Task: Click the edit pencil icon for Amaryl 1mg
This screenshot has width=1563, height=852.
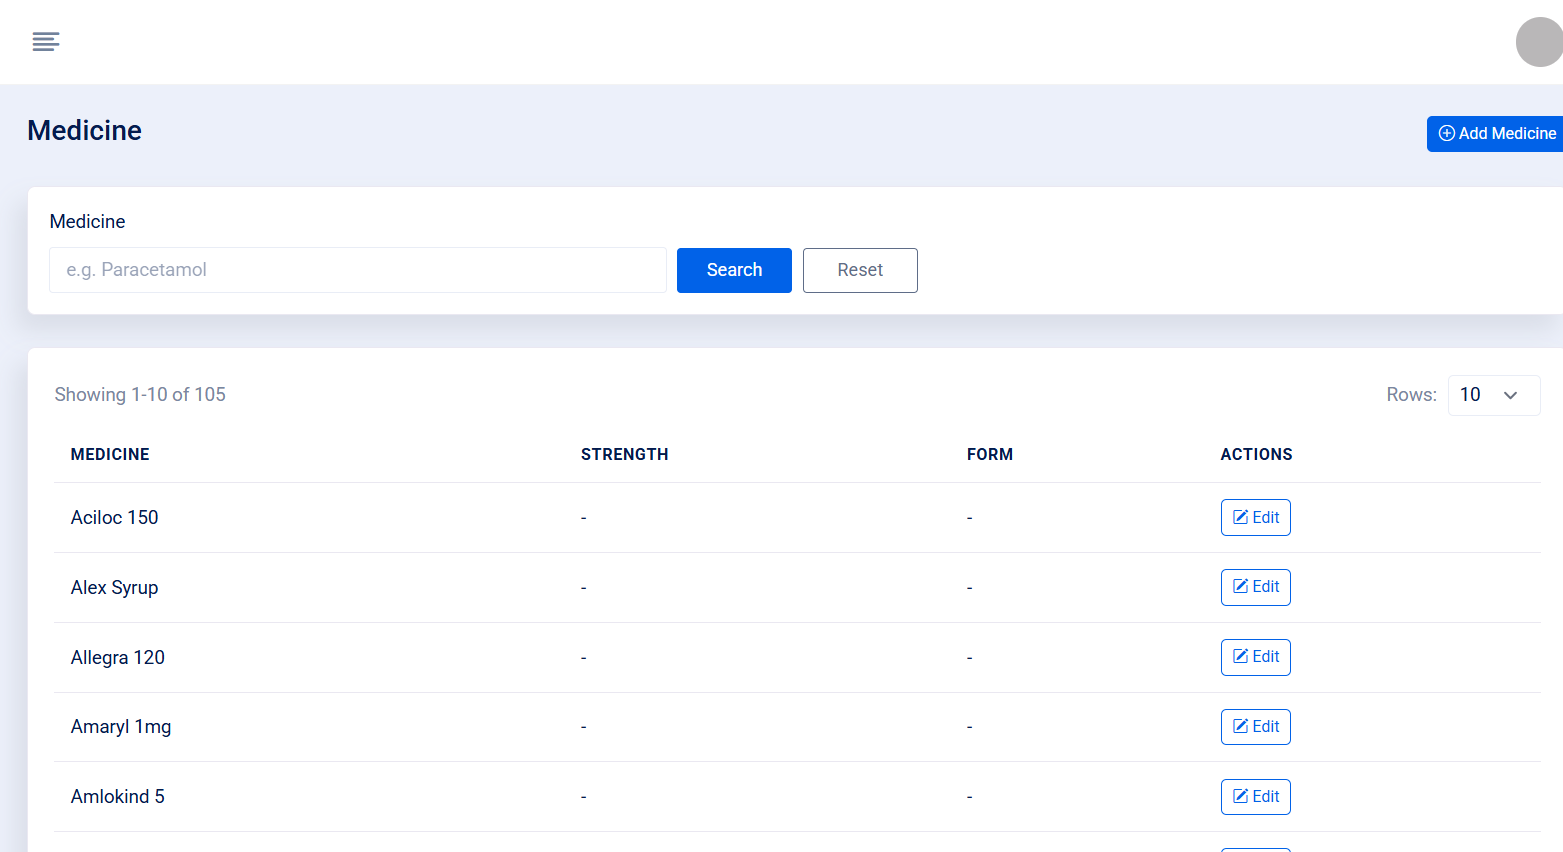Action: pyautogui.click(x=1240, y=727)
